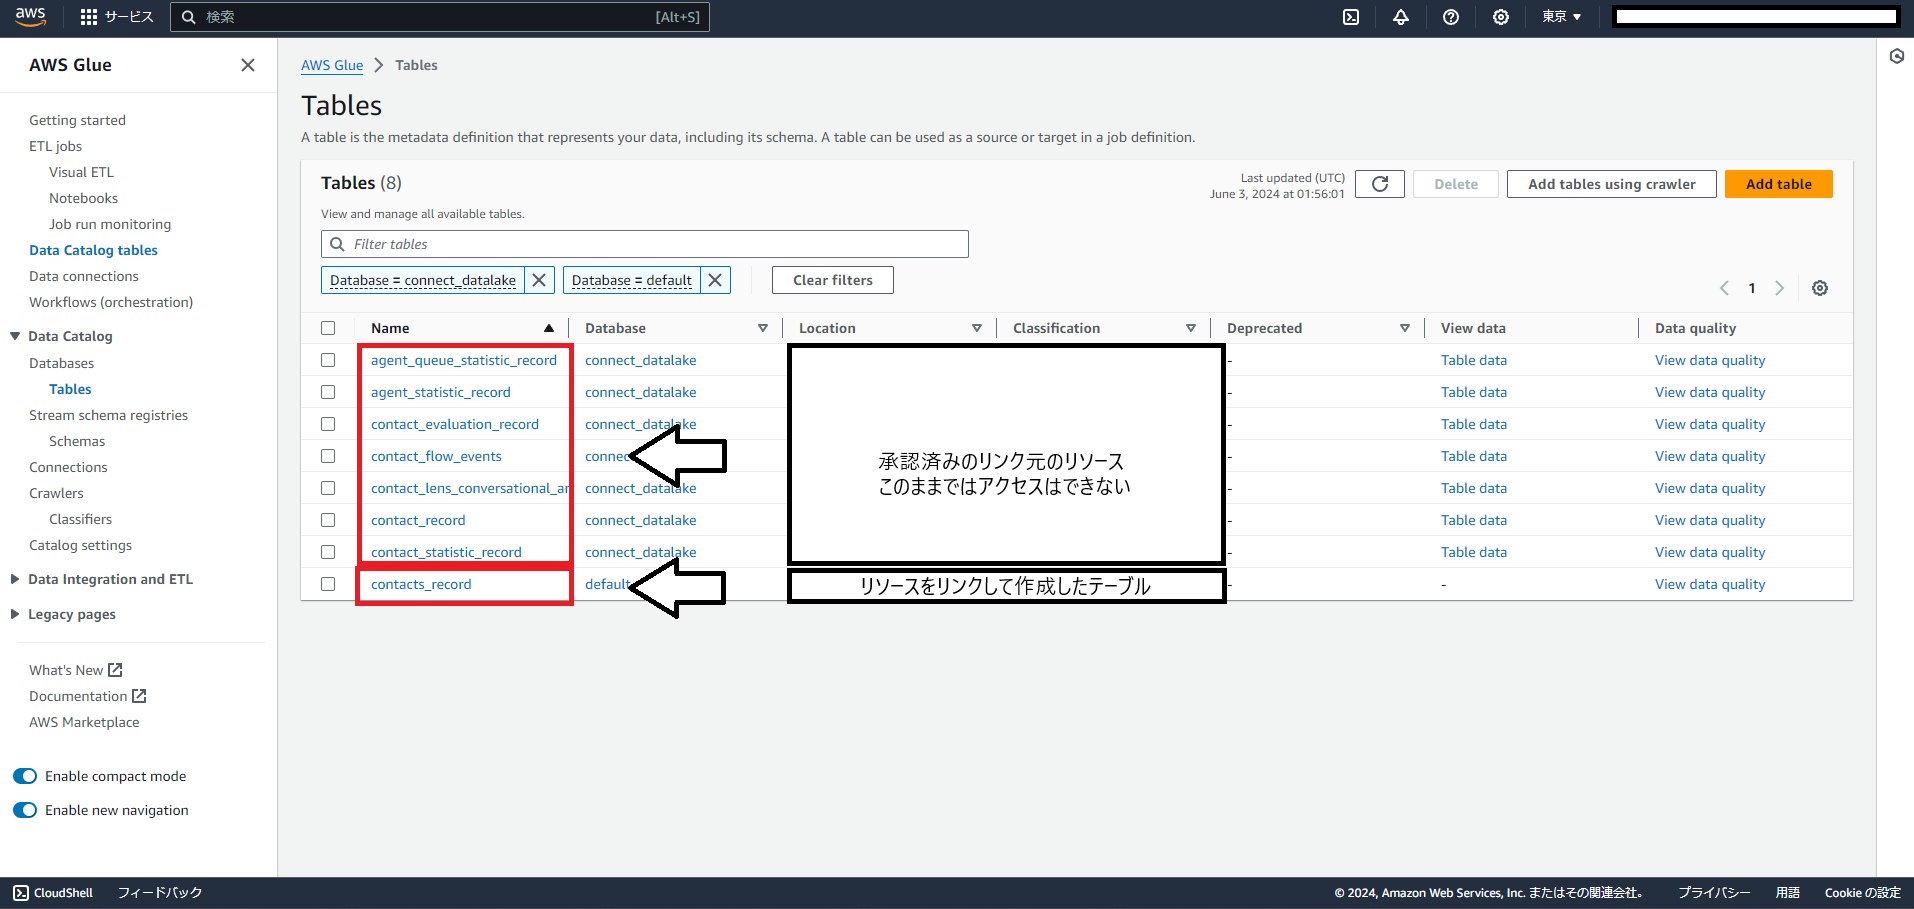
Task: Expand the Legacy pages section
Action: click(15, 614)
